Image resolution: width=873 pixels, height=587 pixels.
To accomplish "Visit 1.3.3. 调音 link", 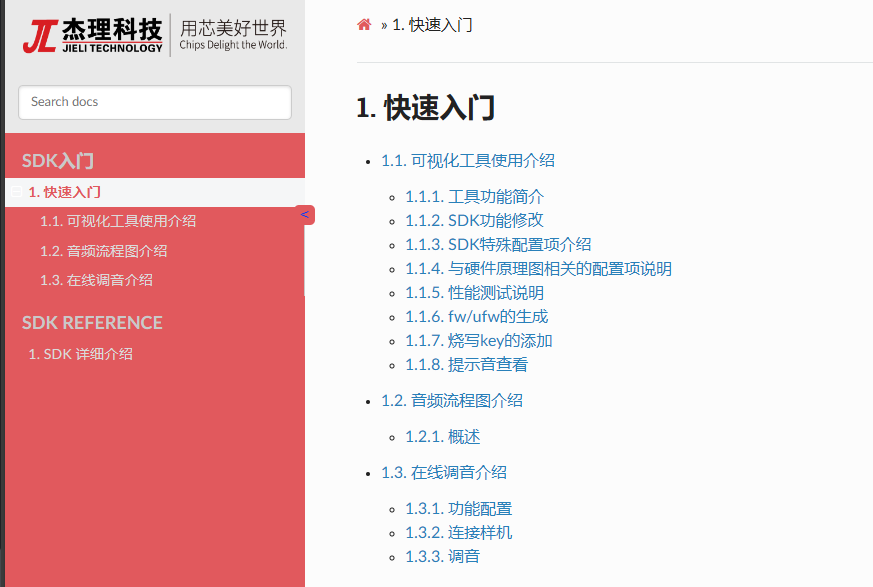I will click(x=443, y=557).
